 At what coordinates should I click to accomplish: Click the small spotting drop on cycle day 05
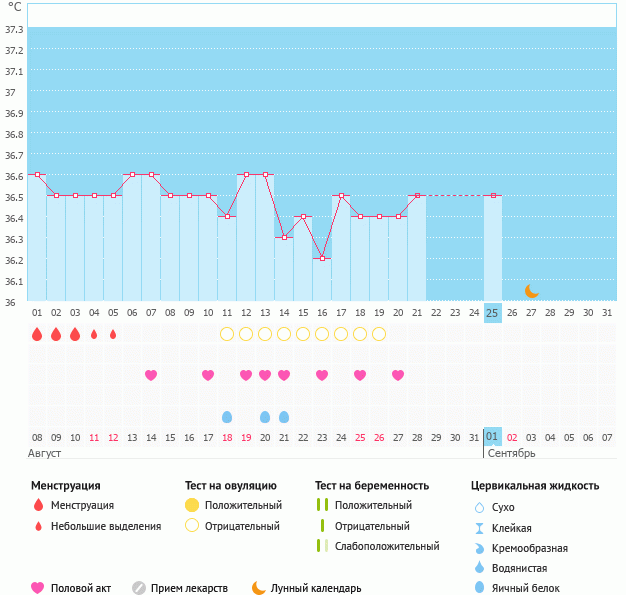(113, 334)
